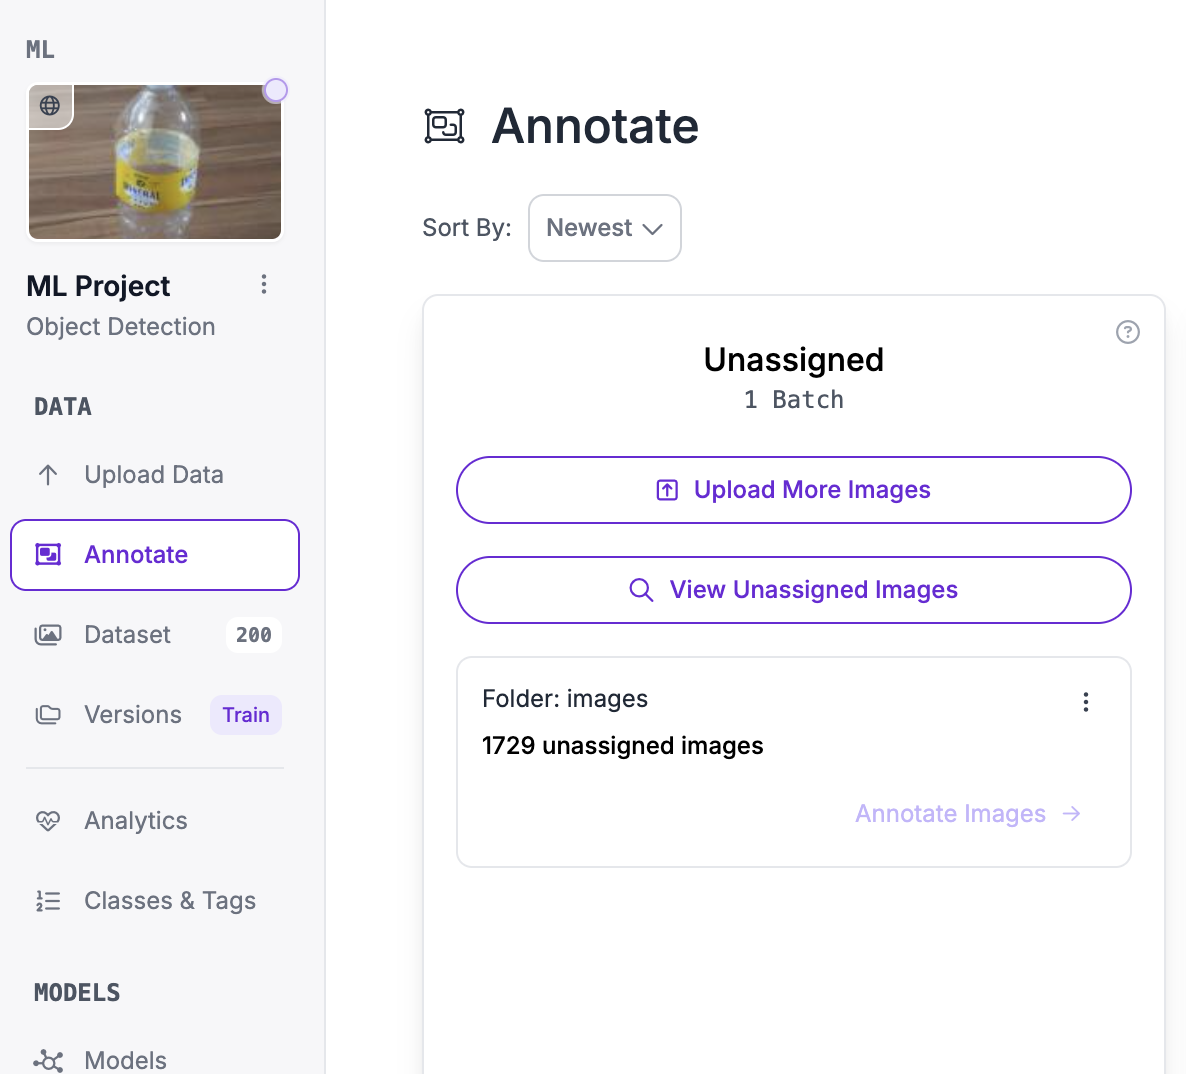The width and height of the screenshot is (1186, 1074).
Task: Click the Dataset pictures icon in sidebar
Action: pos(48,635)
